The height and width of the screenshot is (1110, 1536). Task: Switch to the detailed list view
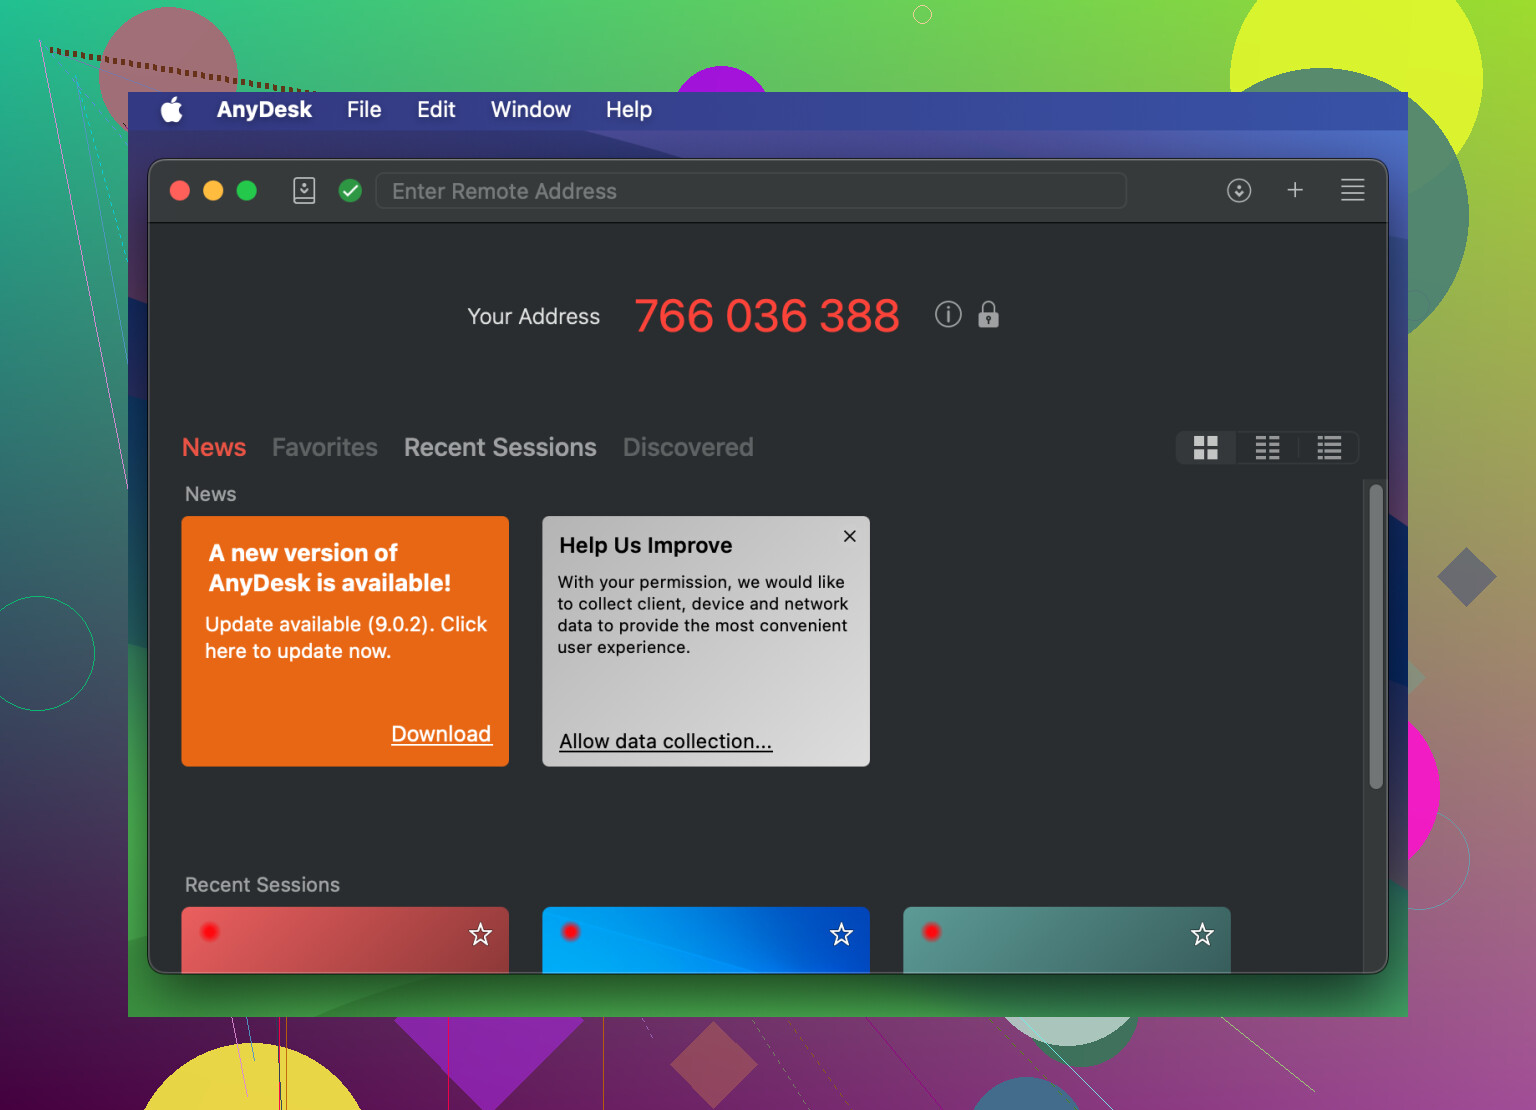coord(1329,448)
